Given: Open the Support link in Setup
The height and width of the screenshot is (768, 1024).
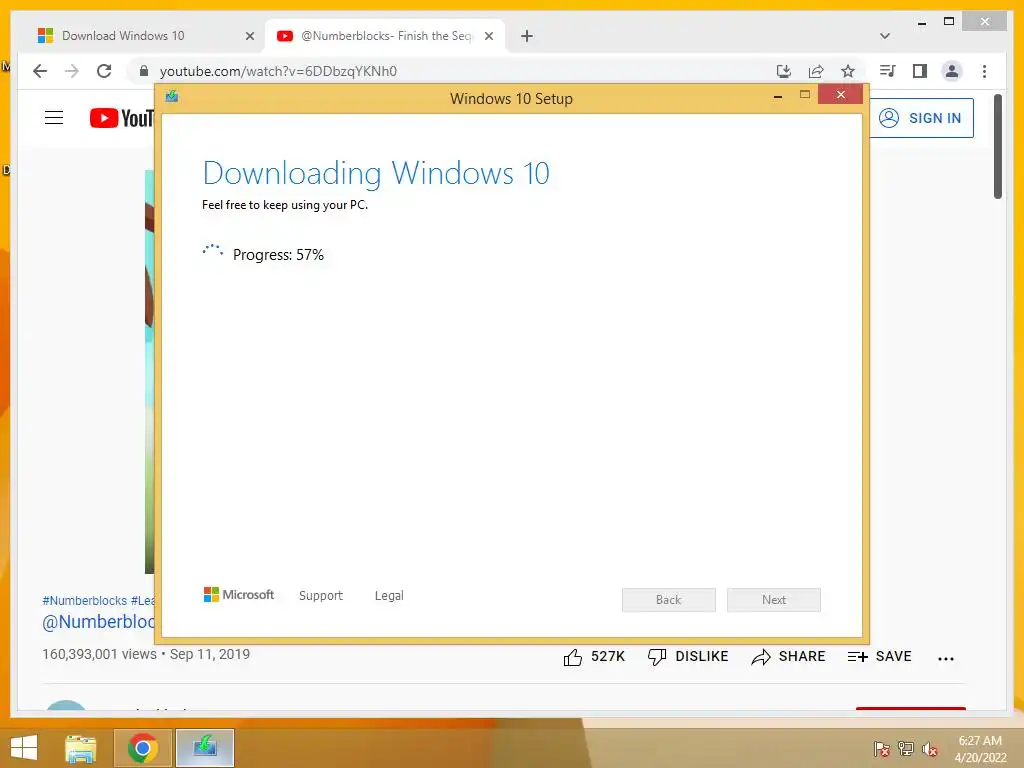Looking at the screenshot, I should [321, 596].
